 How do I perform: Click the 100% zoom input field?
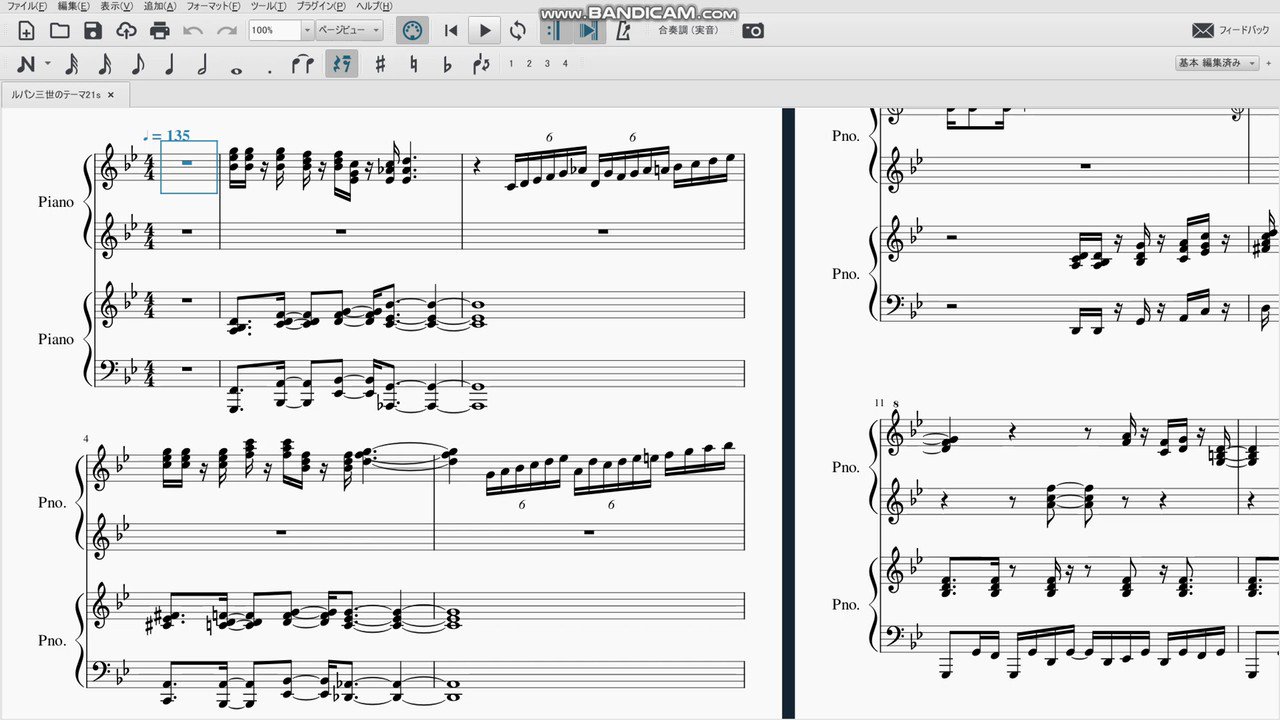(275, 30)
